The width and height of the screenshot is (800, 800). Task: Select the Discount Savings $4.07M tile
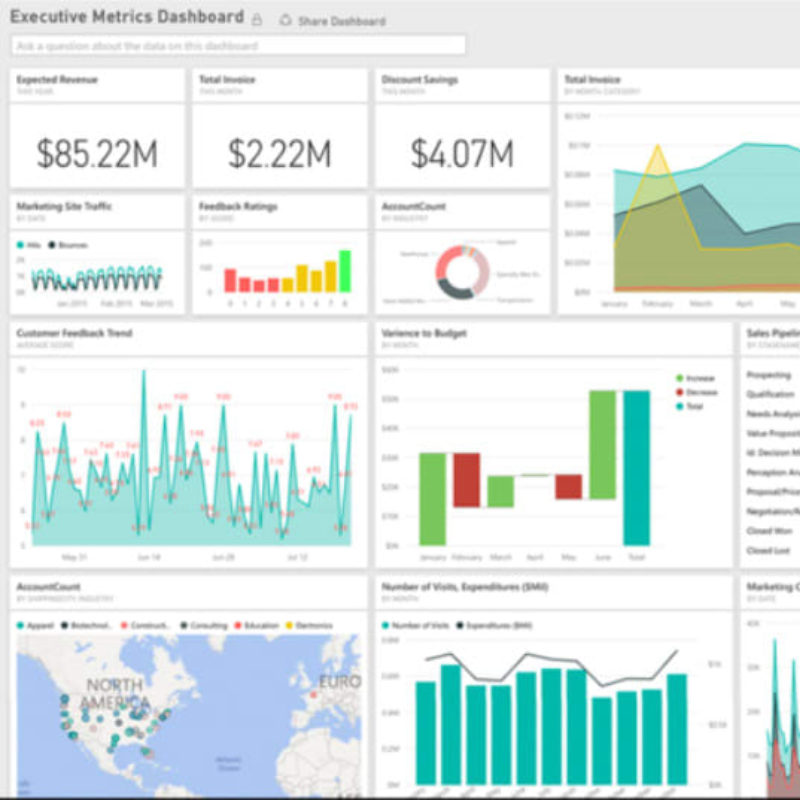pos(462,152)
